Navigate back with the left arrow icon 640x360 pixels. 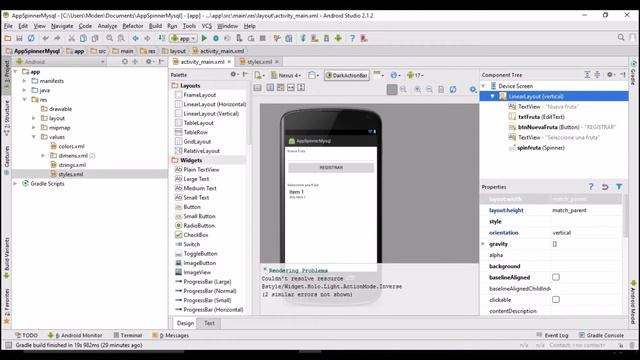coord(136,38)
